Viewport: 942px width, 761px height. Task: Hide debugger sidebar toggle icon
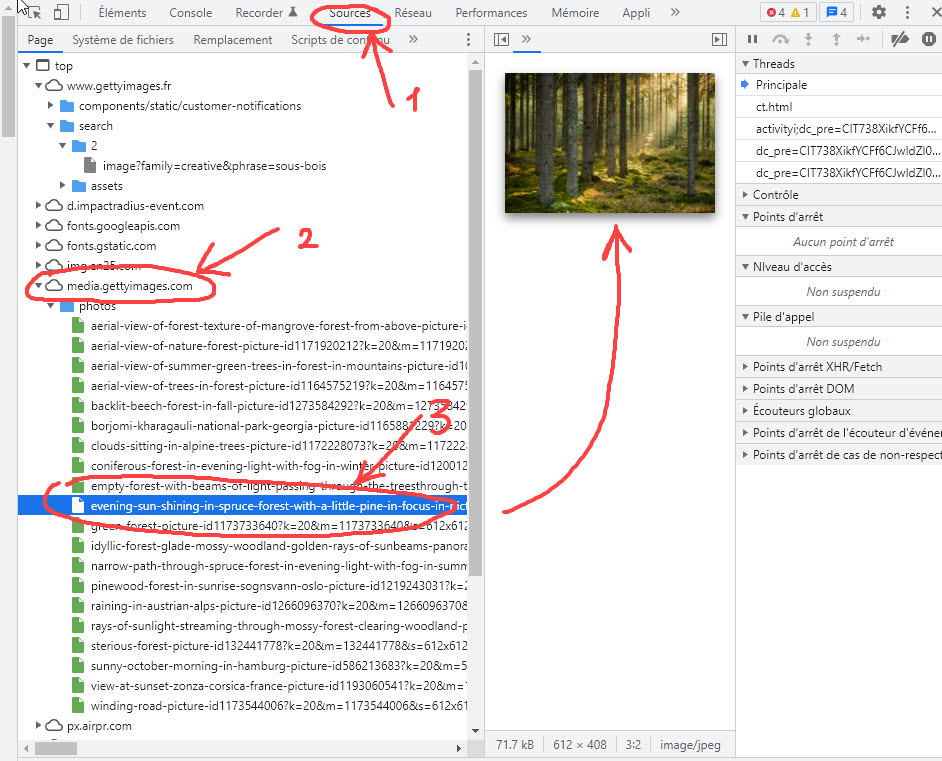[x=719, y=40]
